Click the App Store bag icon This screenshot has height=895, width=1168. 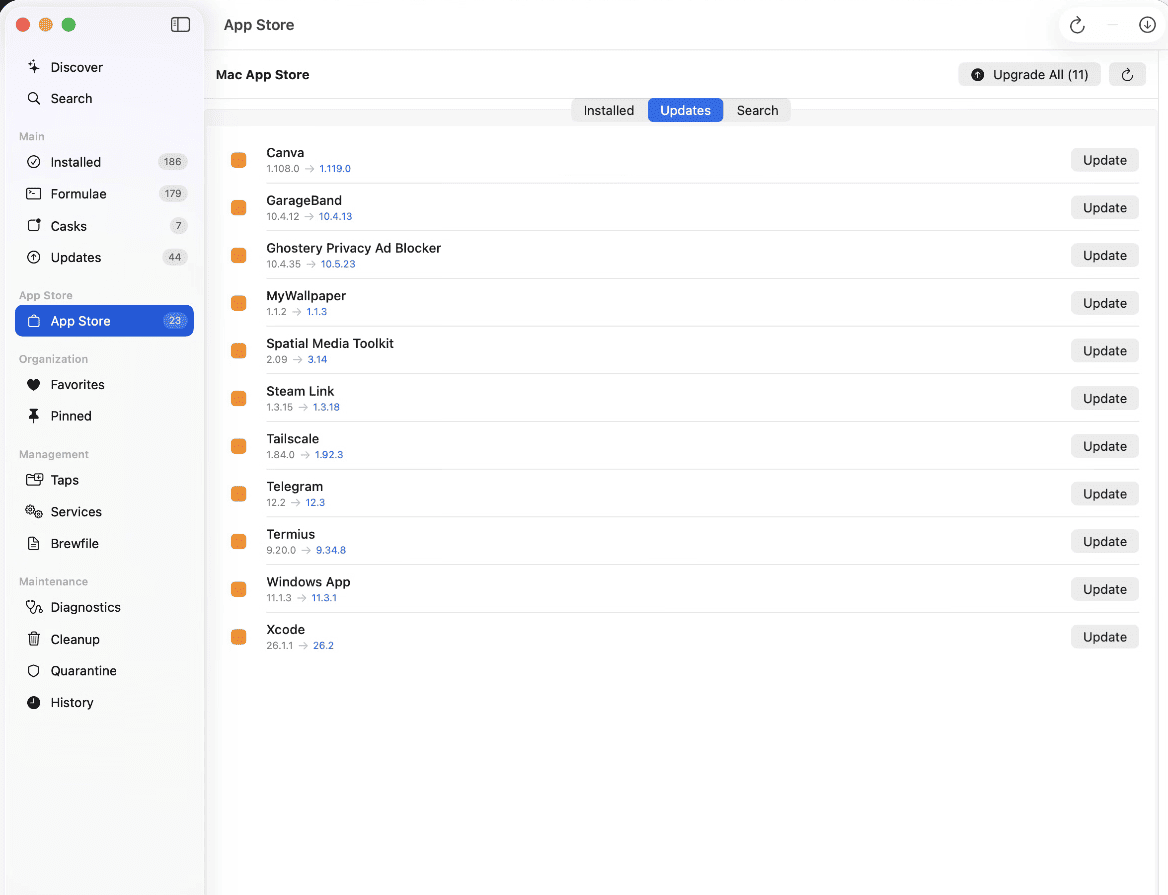34,321
